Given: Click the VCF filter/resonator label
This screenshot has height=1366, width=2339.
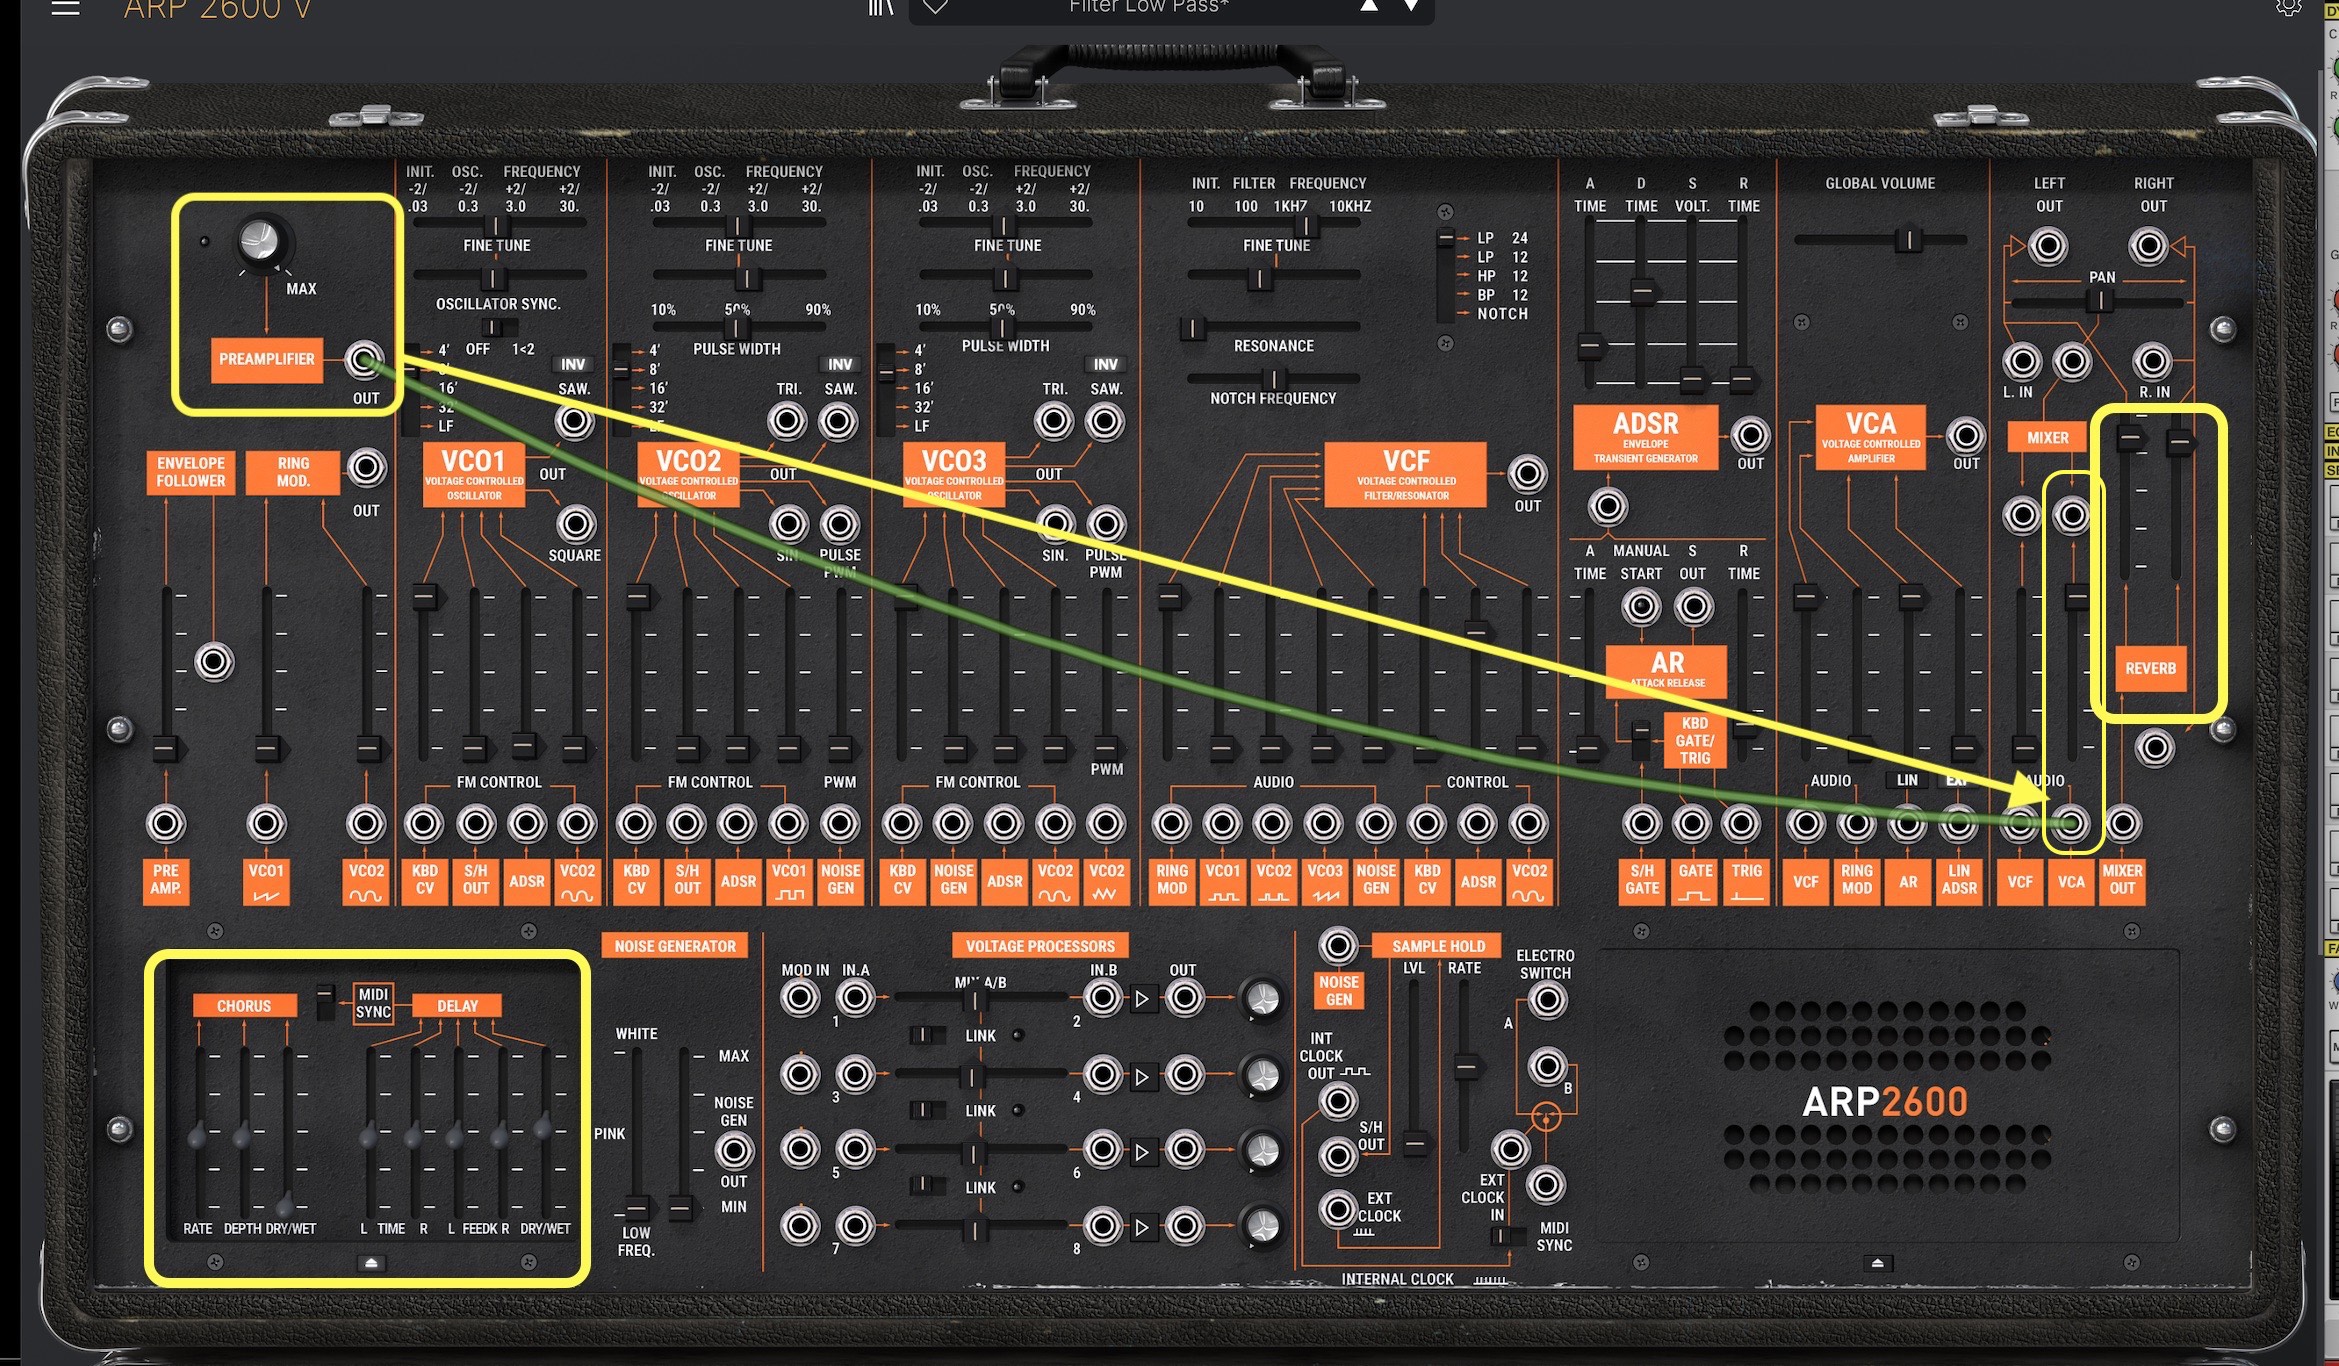Looking at the screenshot, I should [1405, 474].
